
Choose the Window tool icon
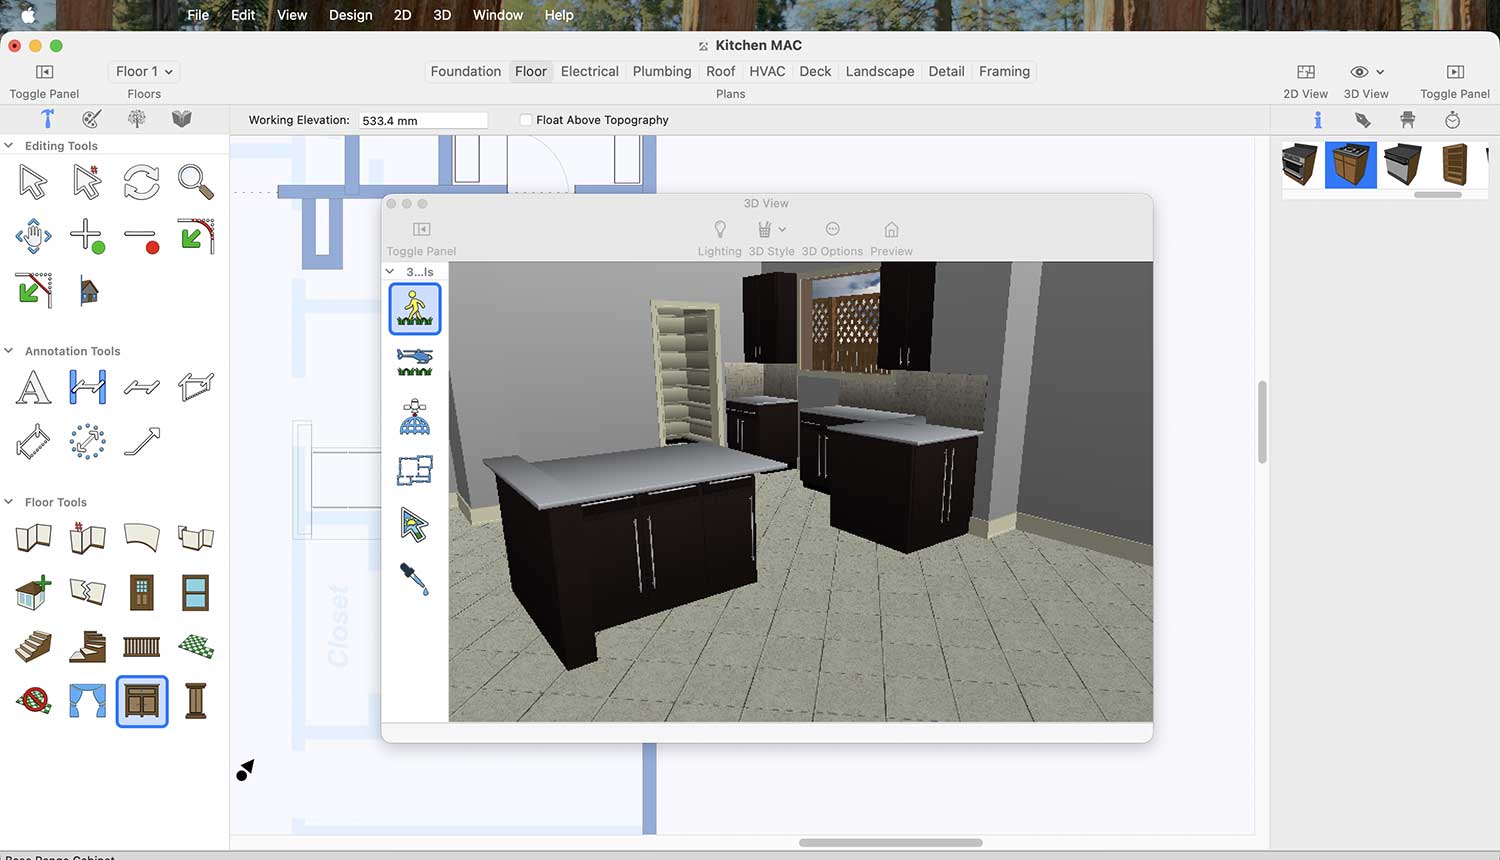coord(195,593)
